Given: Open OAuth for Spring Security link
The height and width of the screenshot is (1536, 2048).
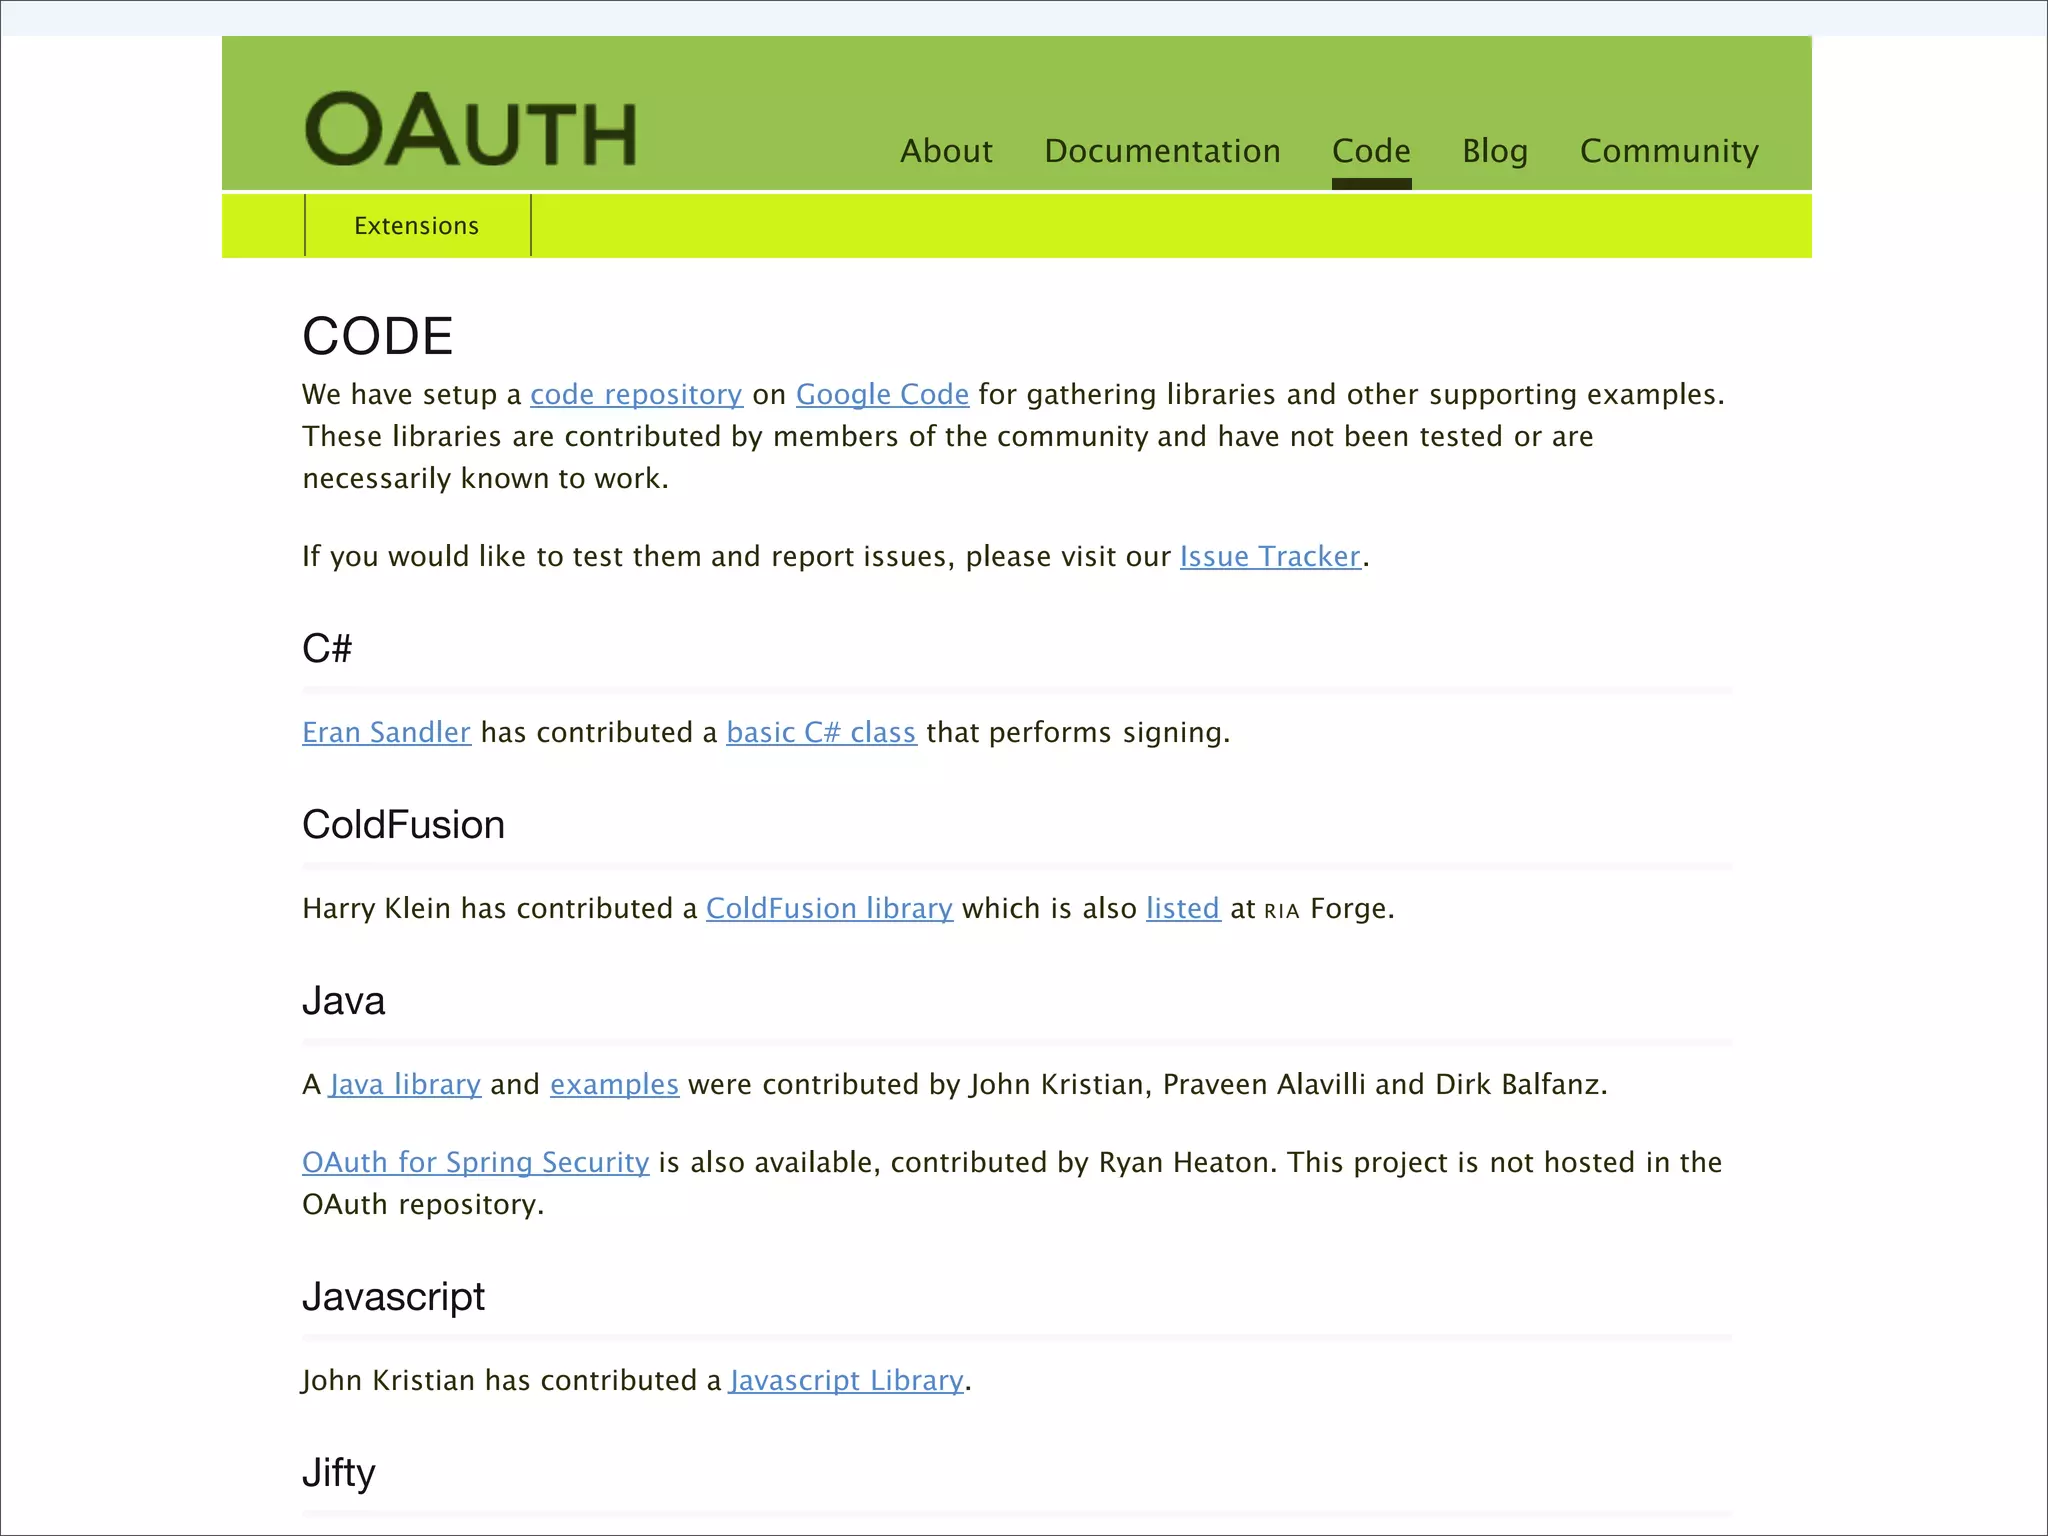Looking at the screenshot, I should coord(476,1163).
